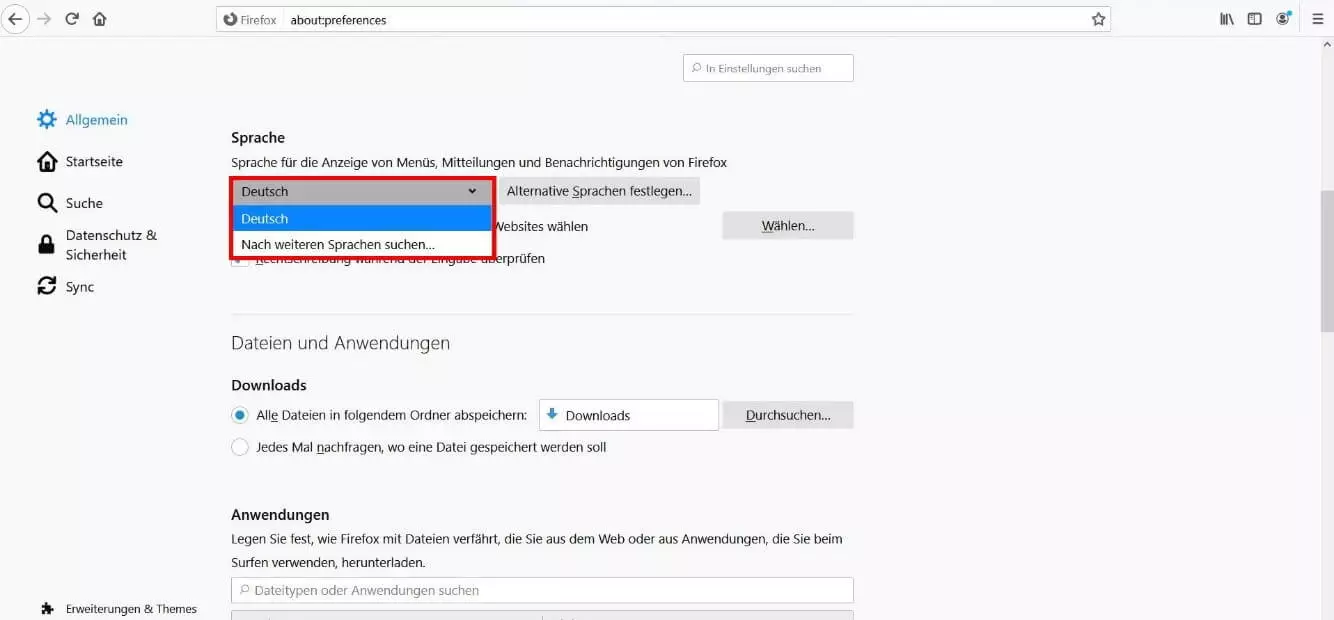
Task: Open the Firefox home page icon
Action: [99, 19]
